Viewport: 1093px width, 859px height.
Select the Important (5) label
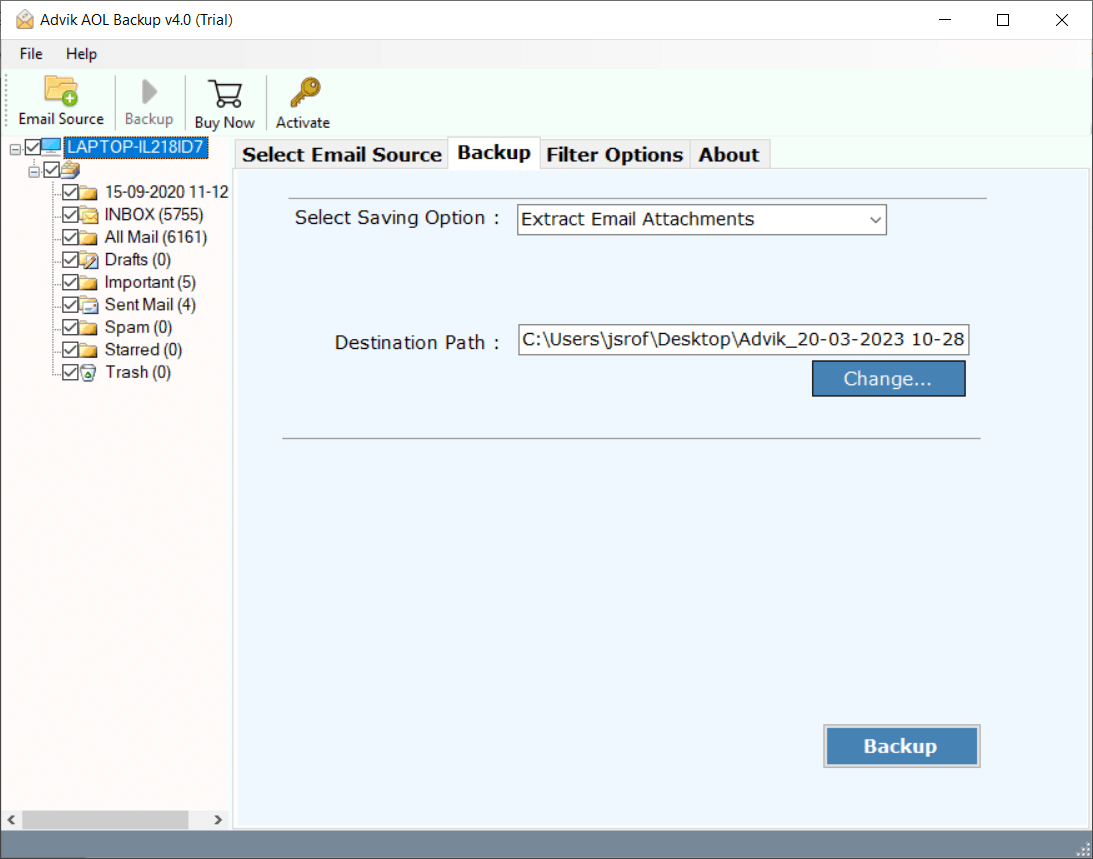pyautogui.click(x=151, y=282)
